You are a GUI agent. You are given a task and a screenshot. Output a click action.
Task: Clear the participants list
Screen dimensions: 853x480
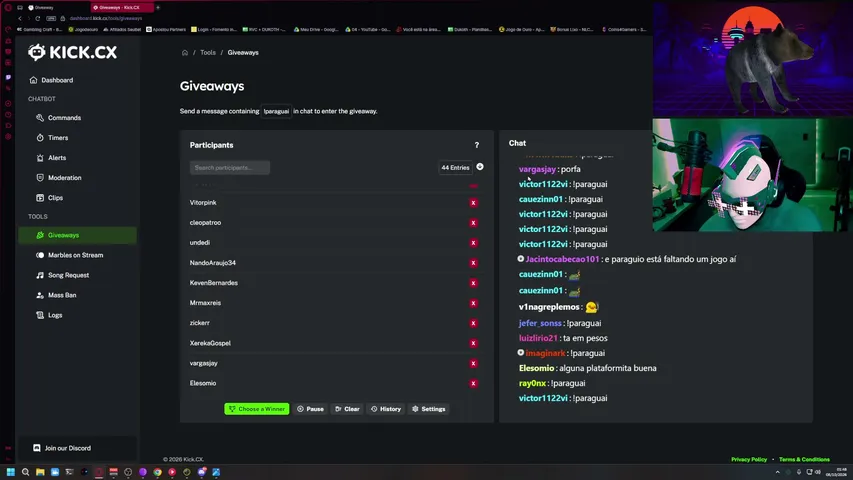[x=348, y=409]
